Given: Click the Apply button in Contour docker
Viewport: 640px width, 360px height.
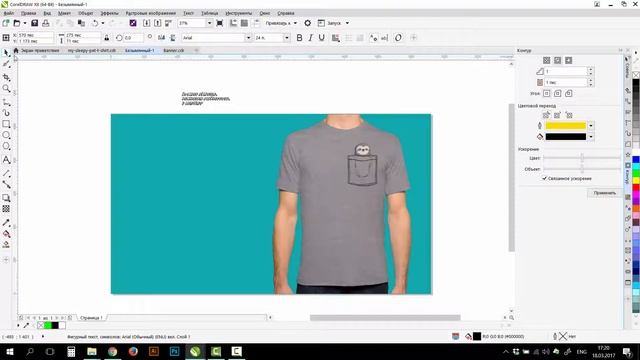Looking at the screenshot, I should (x=604, y=193).
